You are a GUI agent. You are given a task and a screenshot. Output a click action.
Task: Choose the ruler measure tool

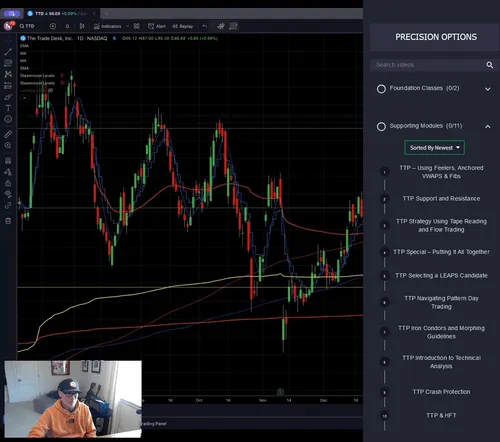pyautogui.click(x=8, y=134)
